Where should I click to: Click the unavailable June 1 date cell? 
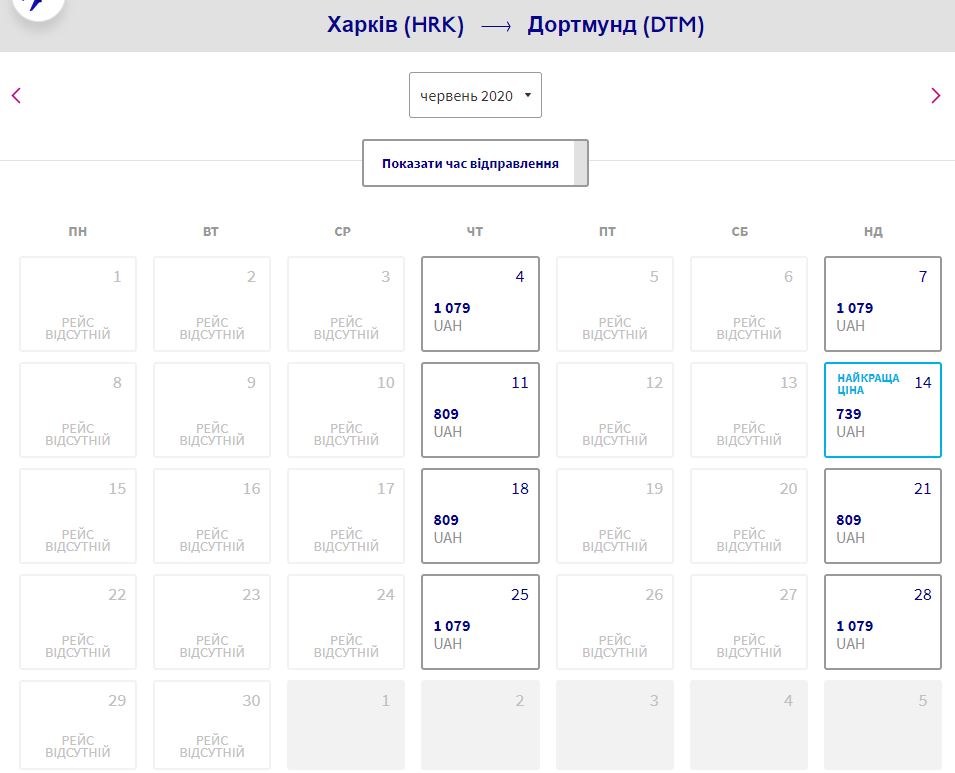pos(78,304)
